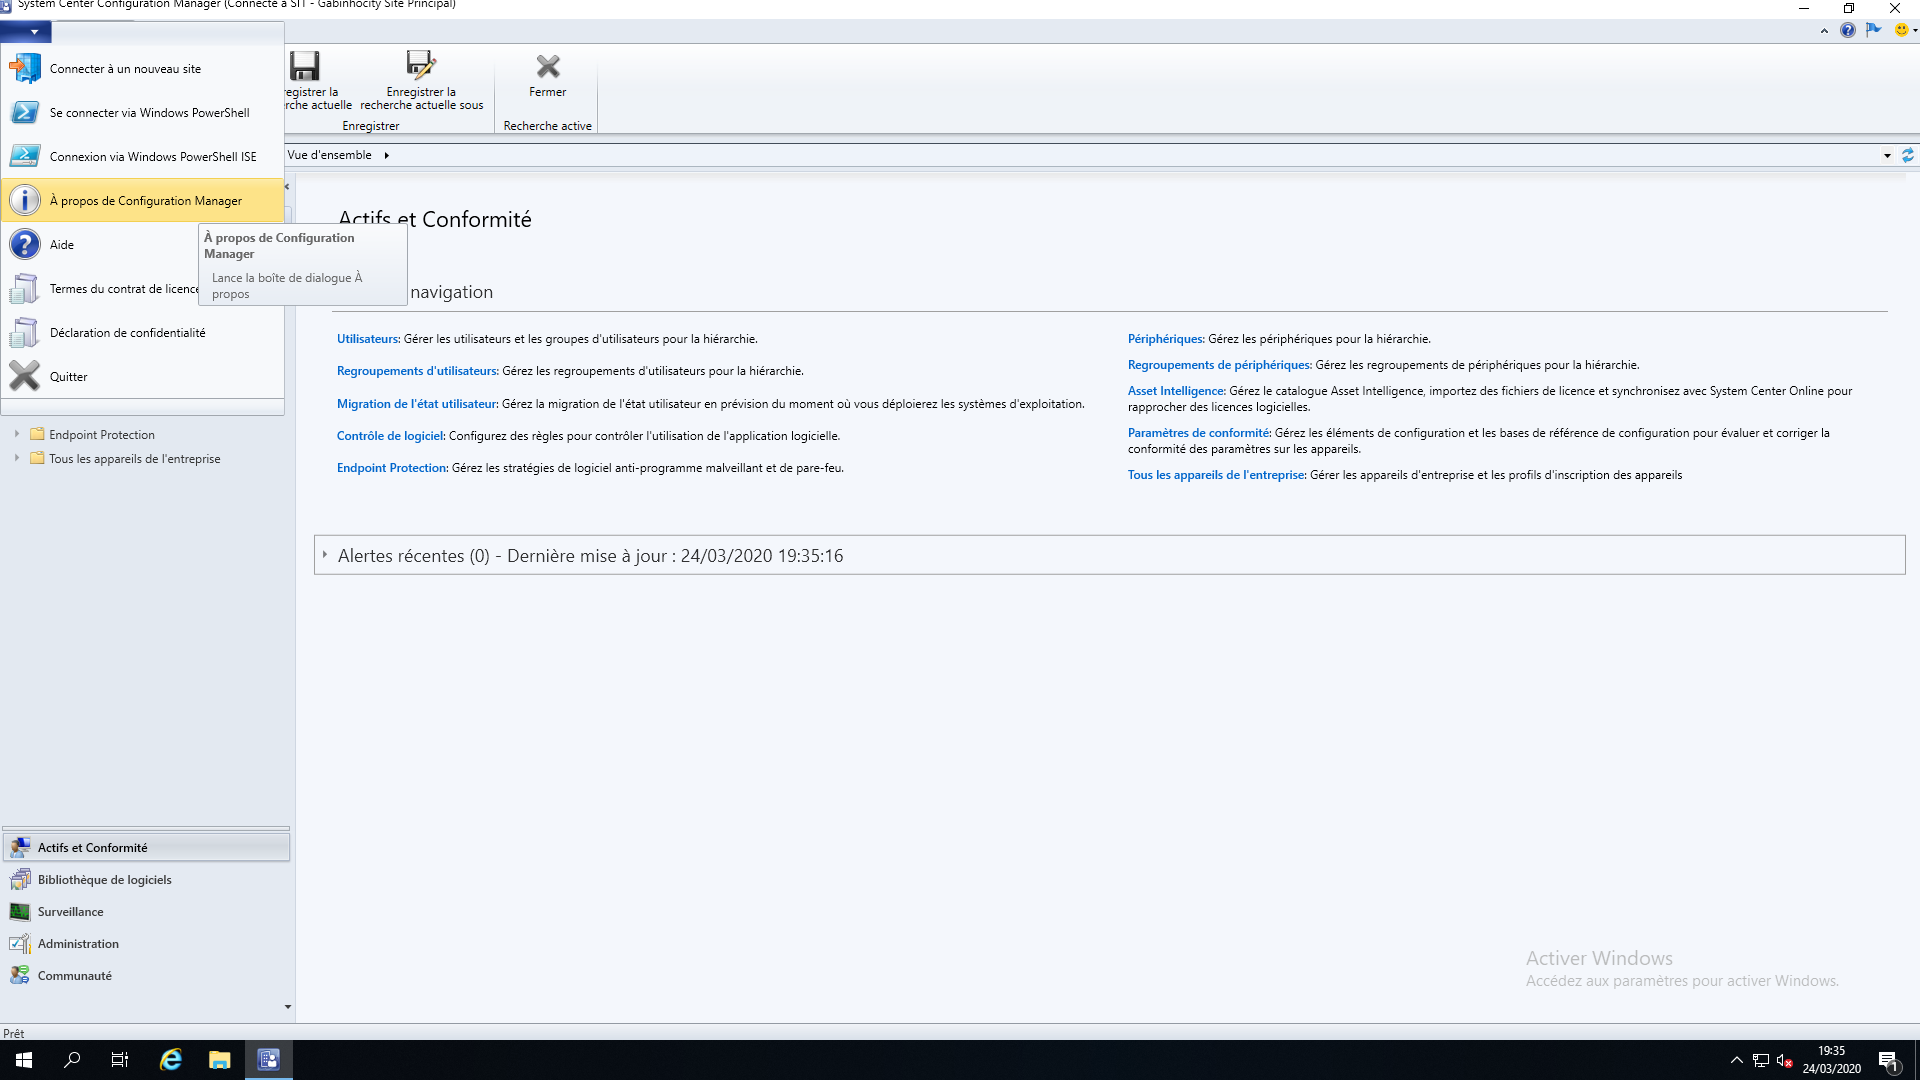Open the Administration workspace

click(x=78, y=944)
